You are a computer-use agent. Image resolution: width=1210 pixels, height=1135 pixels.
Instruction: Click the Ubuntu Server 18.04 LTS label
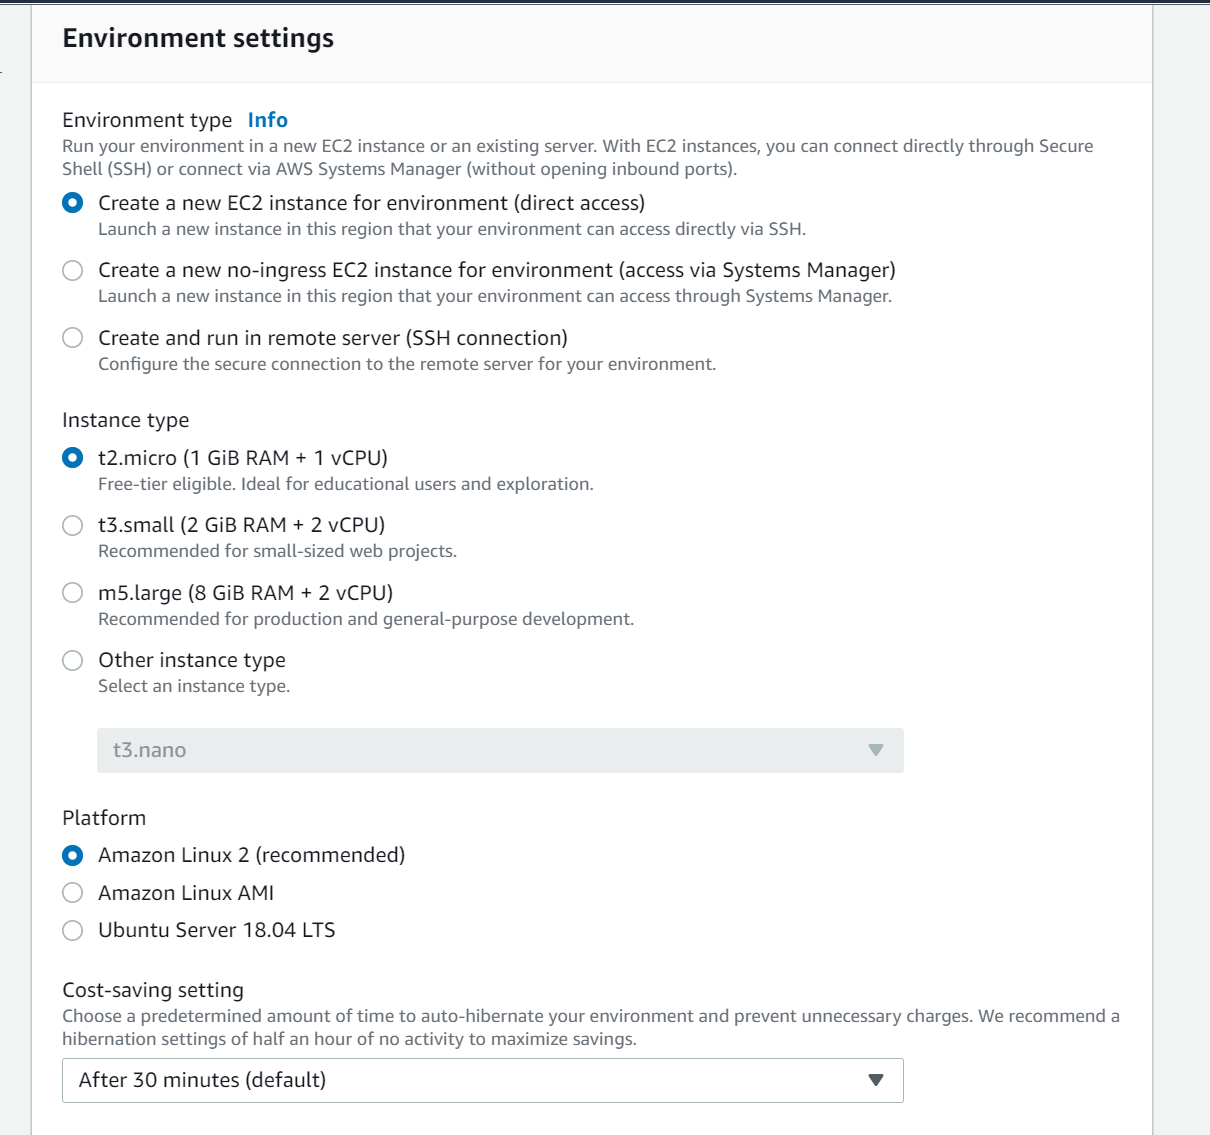[x=216, y=930]
